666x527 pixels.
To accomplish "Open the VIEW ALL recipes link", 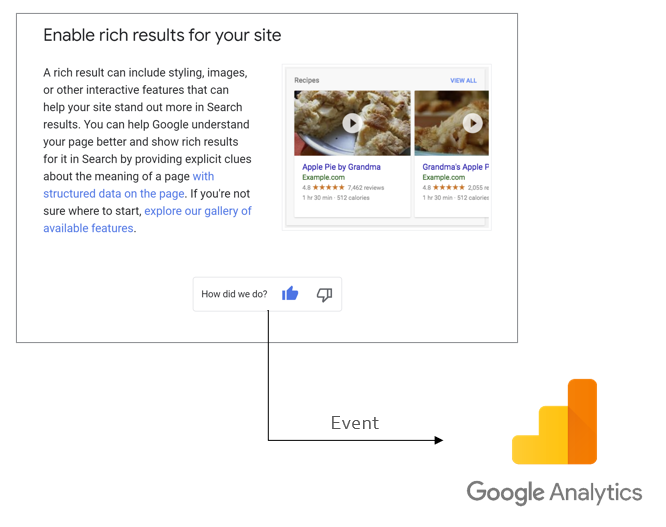I will coord(463,80).
